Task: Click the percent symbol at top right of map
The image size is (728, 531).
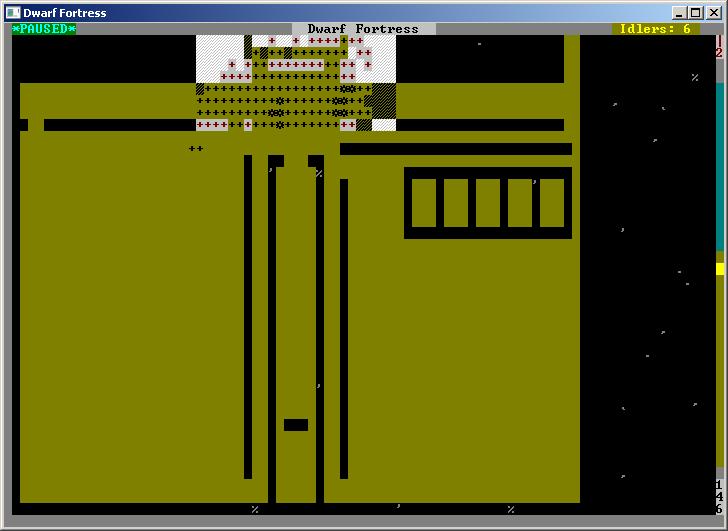Action: 695,77
